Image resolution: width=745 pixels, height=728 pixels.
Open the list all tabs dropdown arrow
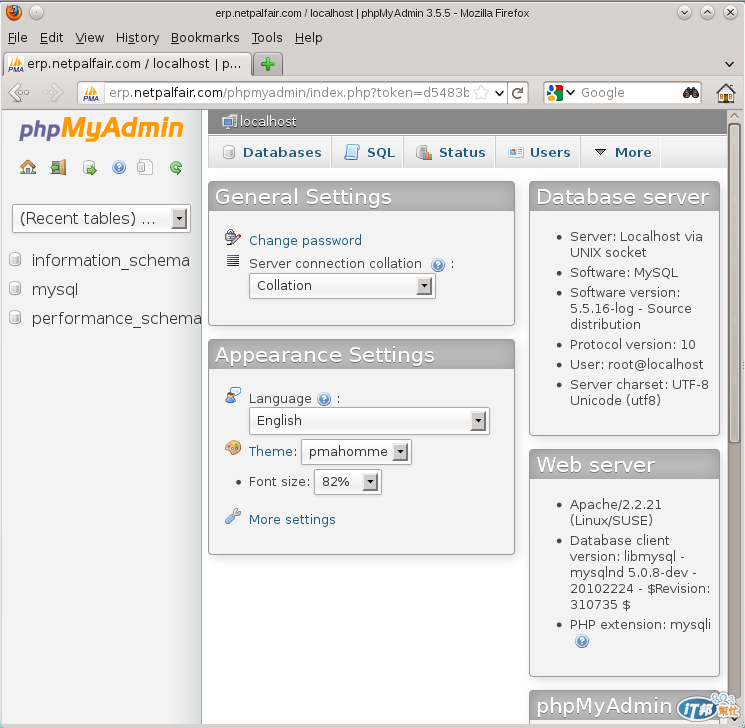coord(729,64)
